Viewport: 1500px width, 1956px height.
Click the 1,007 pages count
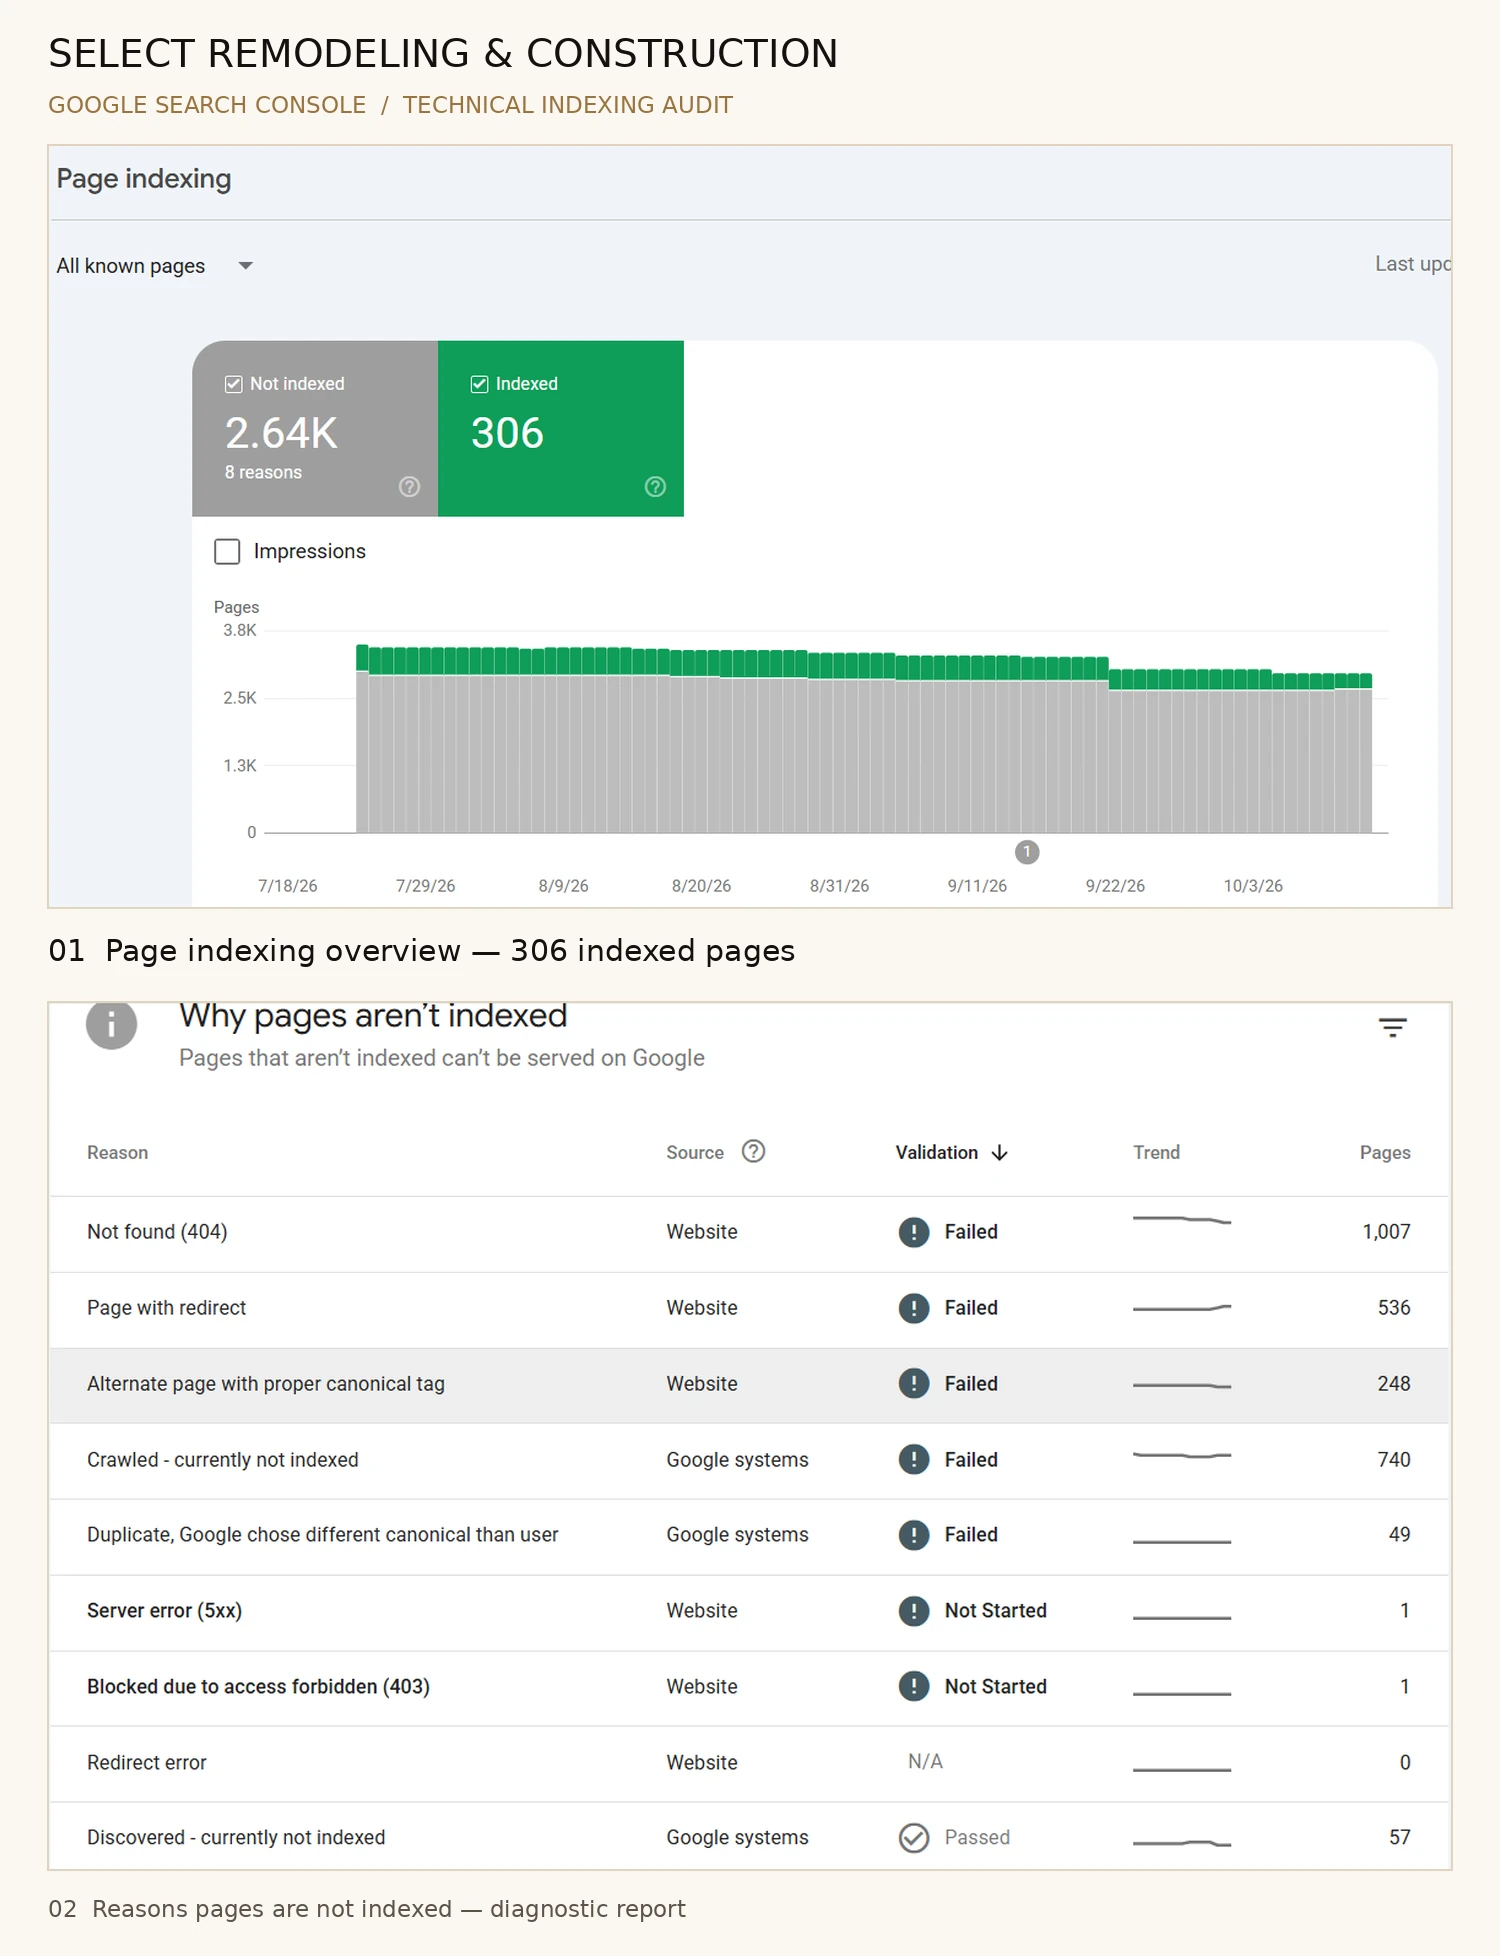point(1386,1232)
